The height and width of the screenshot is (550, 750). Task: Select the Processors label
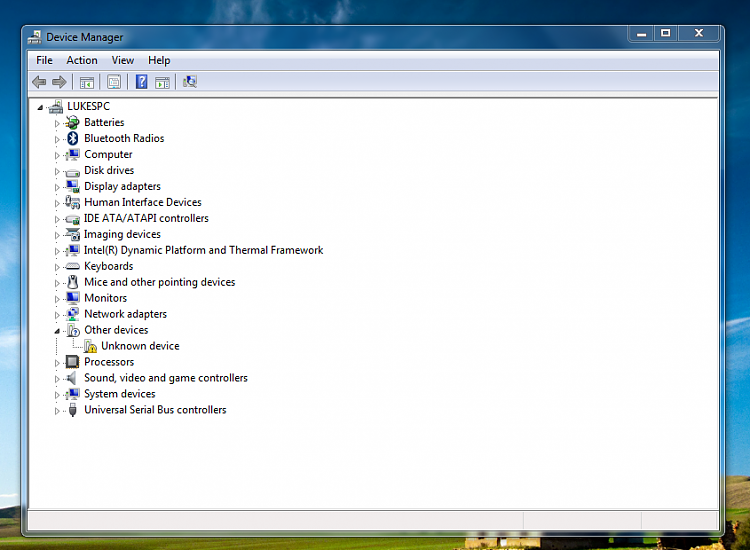tap(109, 362)
